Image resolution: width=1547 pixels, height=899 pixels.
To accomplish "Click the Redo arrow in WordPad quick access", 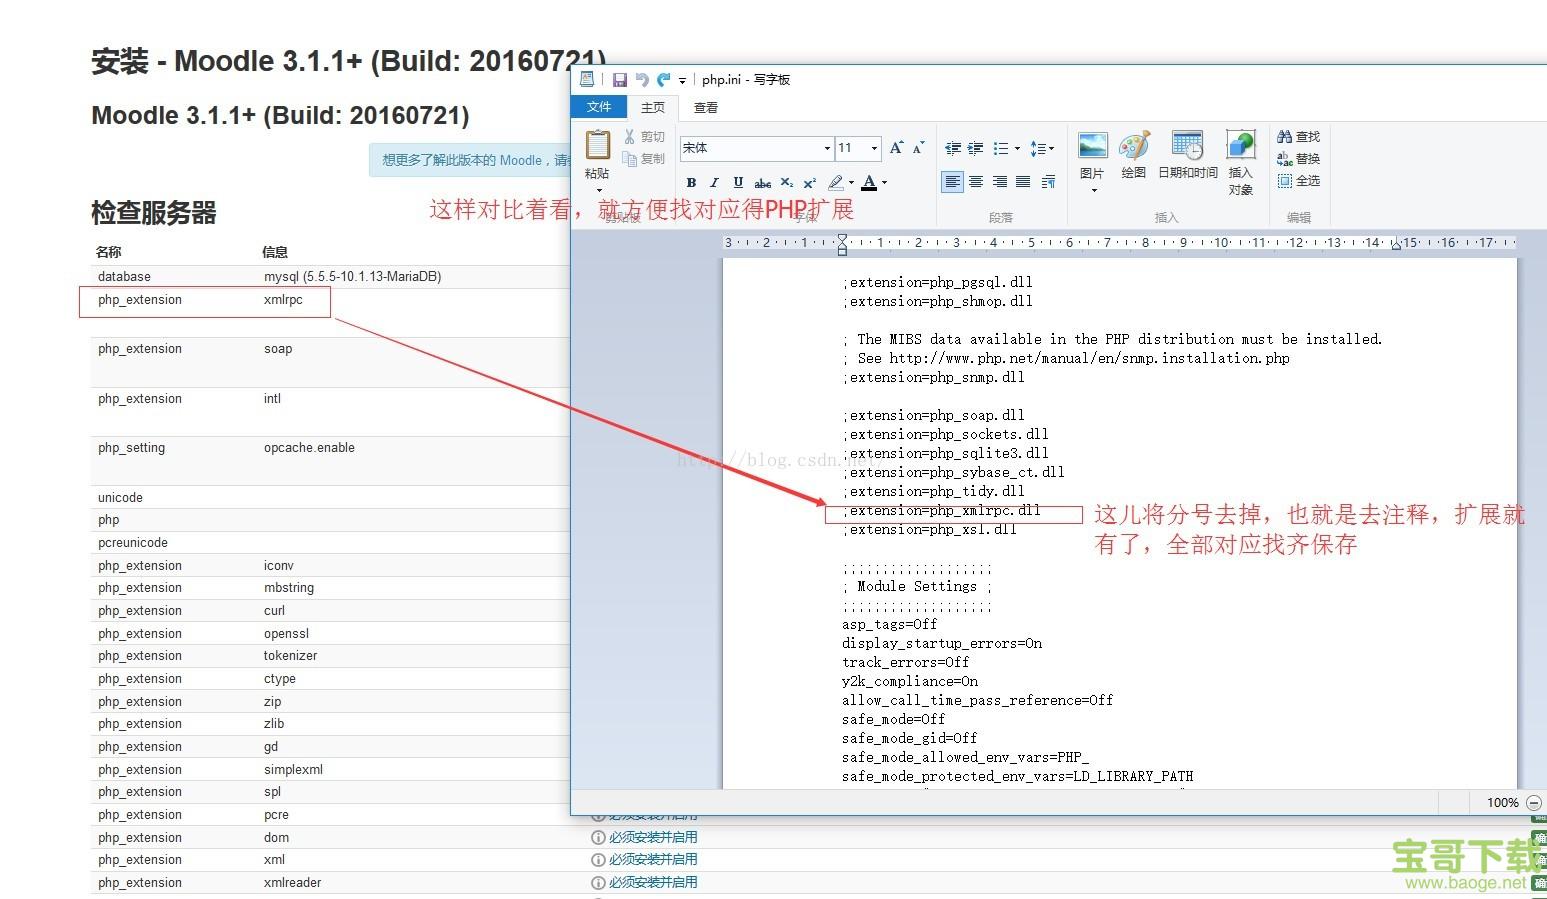I will click(x=663, y=80).
